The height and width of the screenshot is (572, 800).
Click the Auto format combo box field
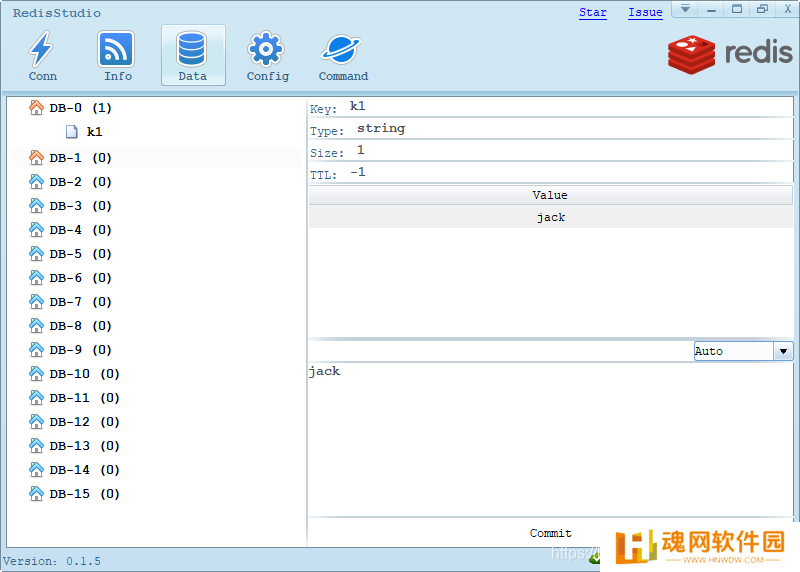(x=734, y=351)
